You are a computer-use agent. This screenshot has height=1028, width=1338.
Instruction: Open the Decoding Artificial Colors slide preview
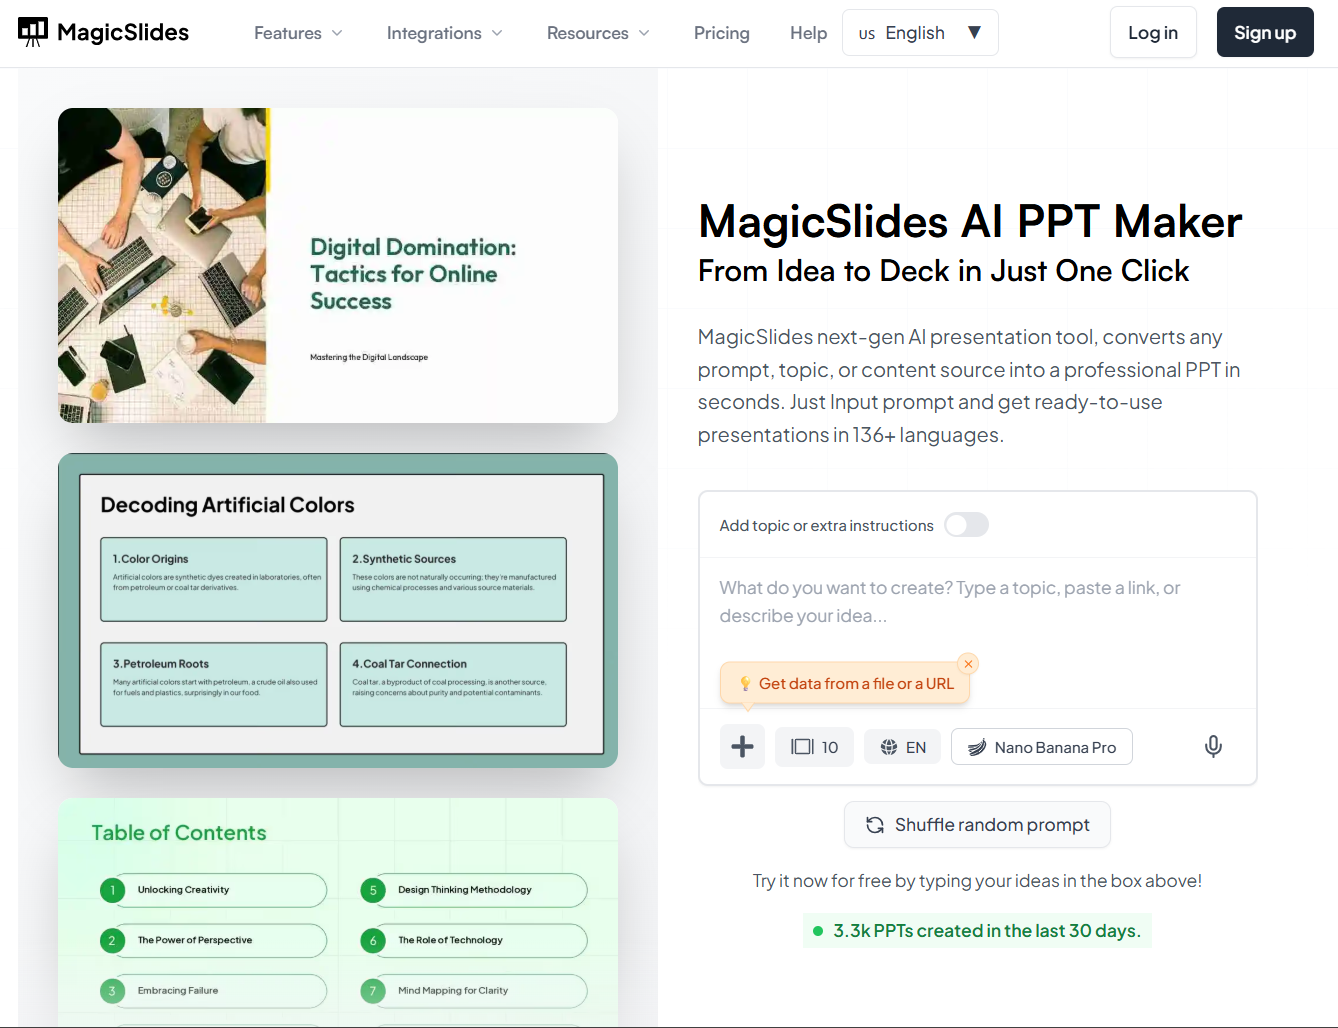338,611
